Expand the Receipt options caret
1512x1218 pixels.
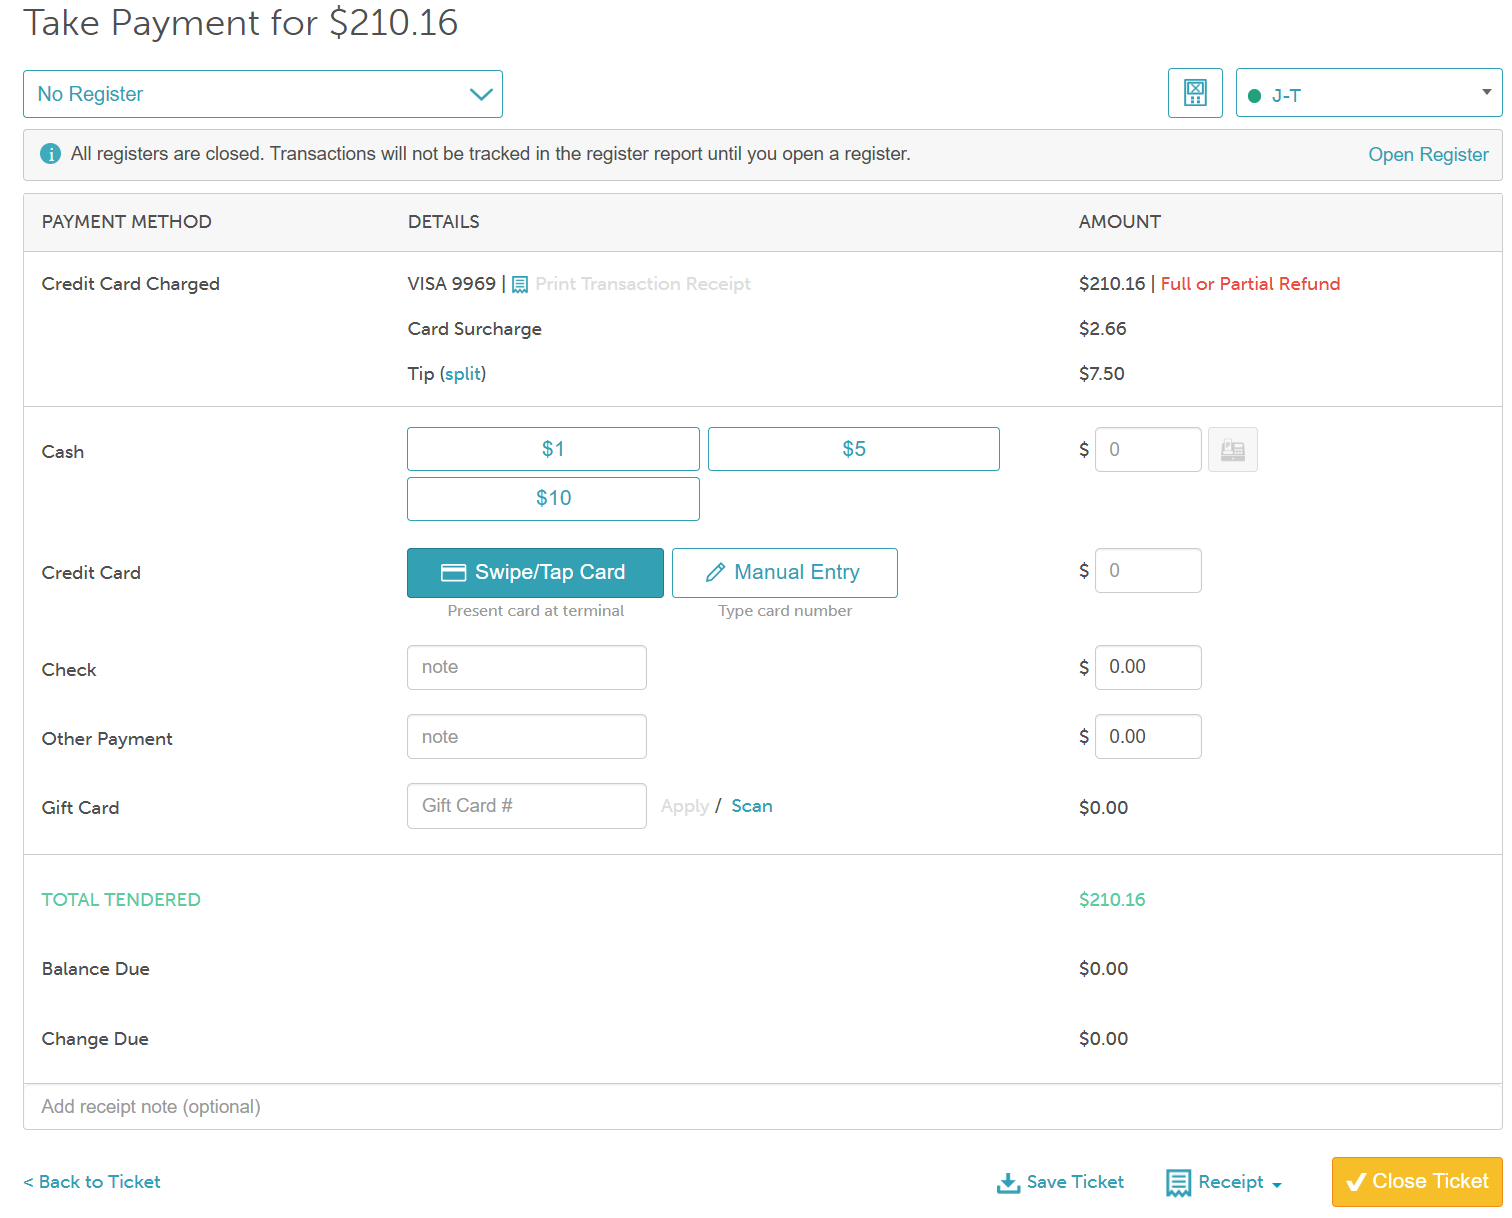coord(1277,1185)
